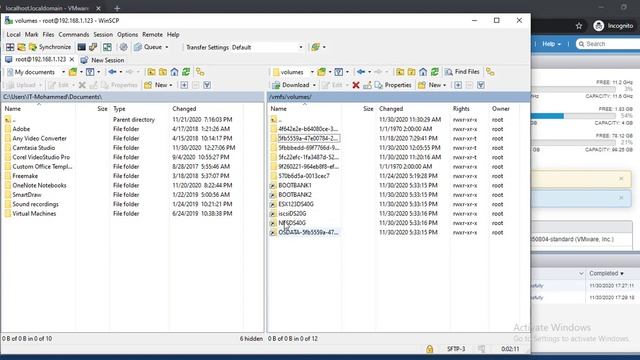Select the OneNote Notebooks folder
This screenshot has width=640, height=360.
39,185
